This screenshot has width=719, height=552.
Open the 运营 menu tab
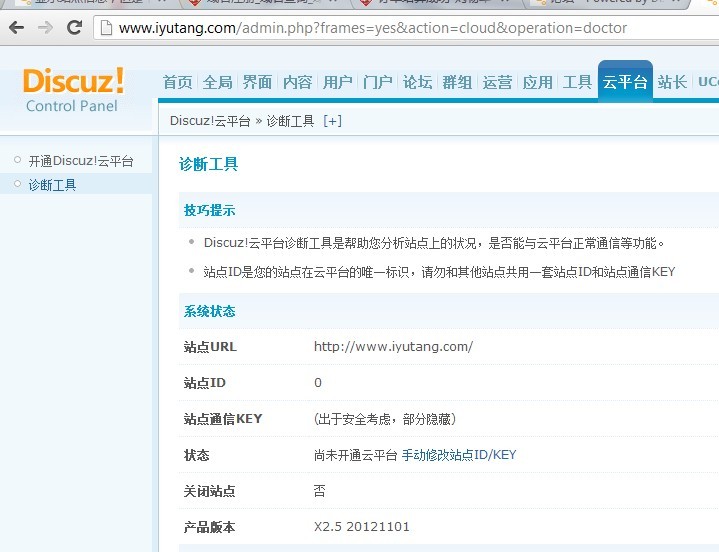point(497,83)
